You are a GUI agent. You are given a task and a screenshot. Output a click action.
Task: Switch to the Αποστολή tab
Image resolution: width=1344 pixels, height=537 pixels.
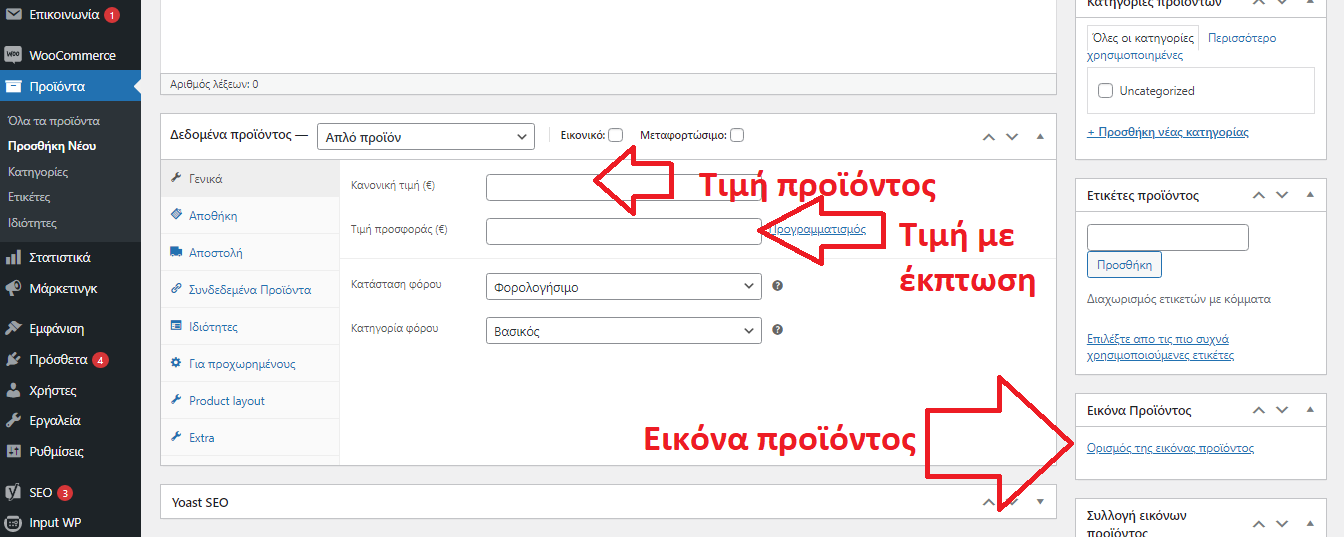tap(216, 253)
